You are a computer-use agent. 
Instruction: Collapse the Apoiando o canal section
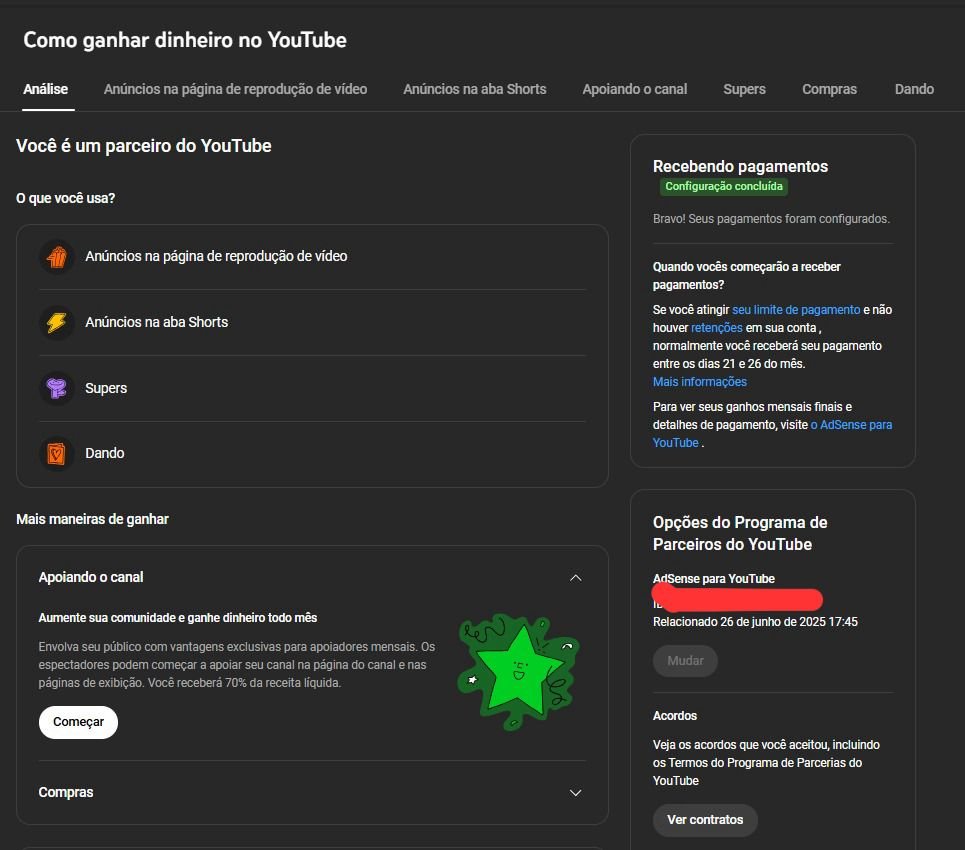(x=575, y=577)
